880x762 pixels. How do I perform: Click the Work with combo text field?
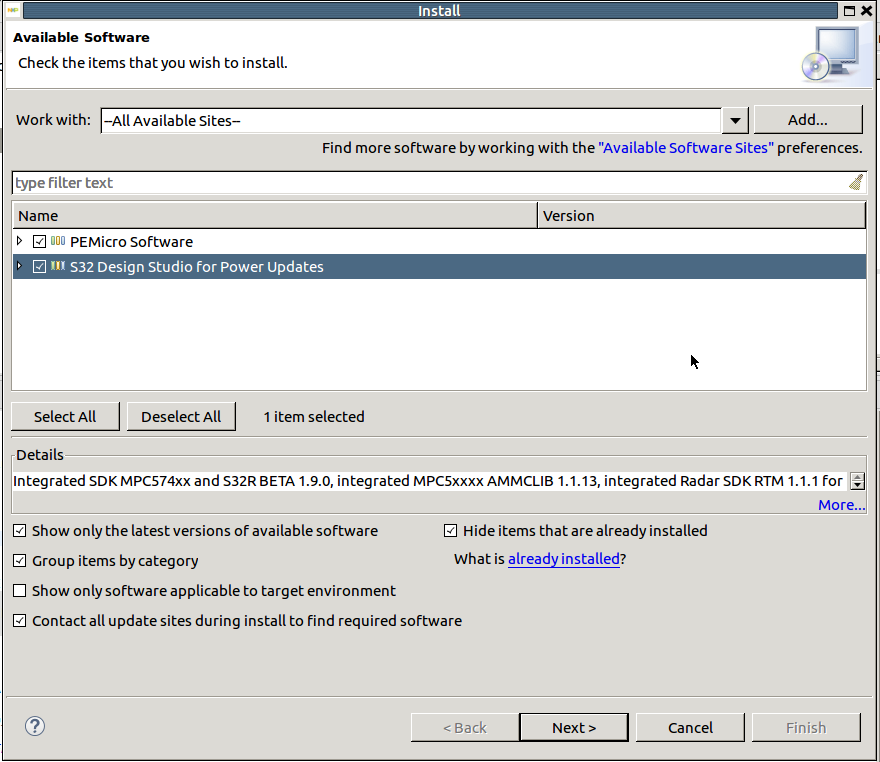tap(411, 121)
